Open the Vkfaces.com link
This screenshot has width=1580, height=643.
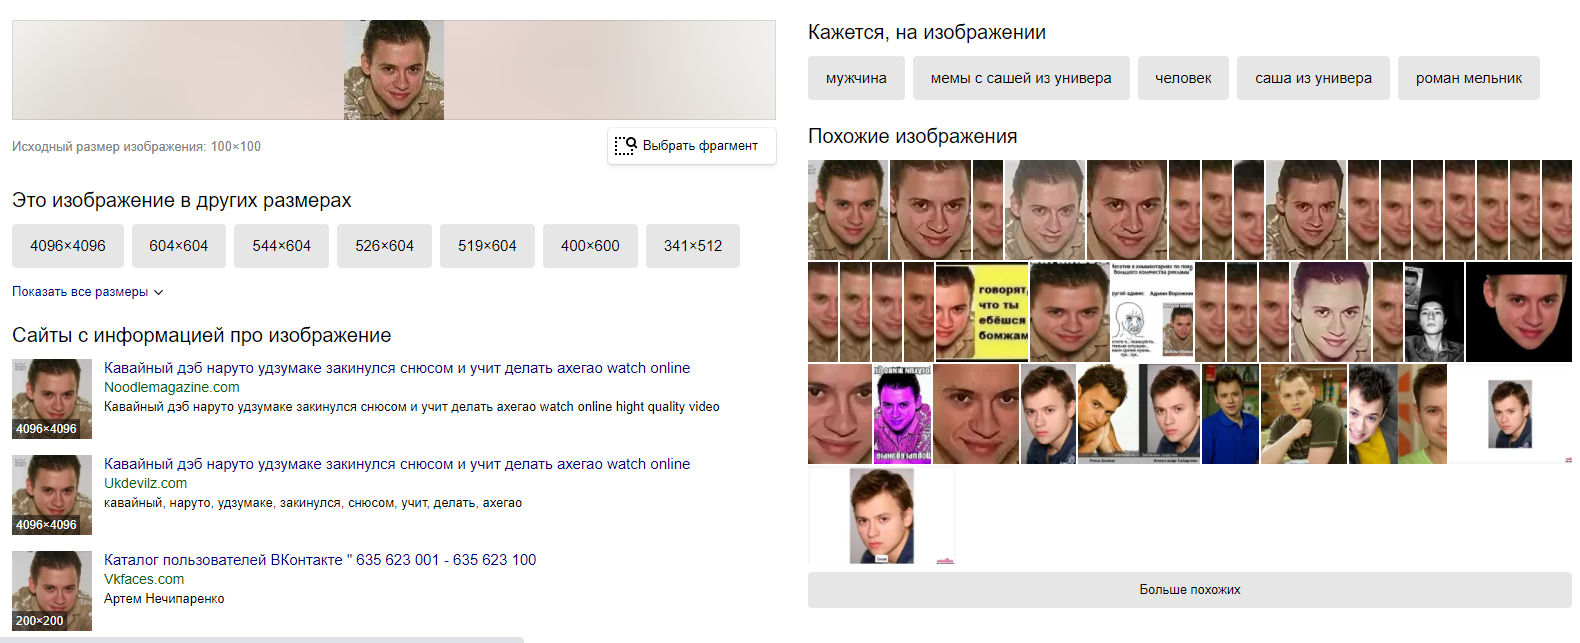pyautogui.click(x=144, y=579)
